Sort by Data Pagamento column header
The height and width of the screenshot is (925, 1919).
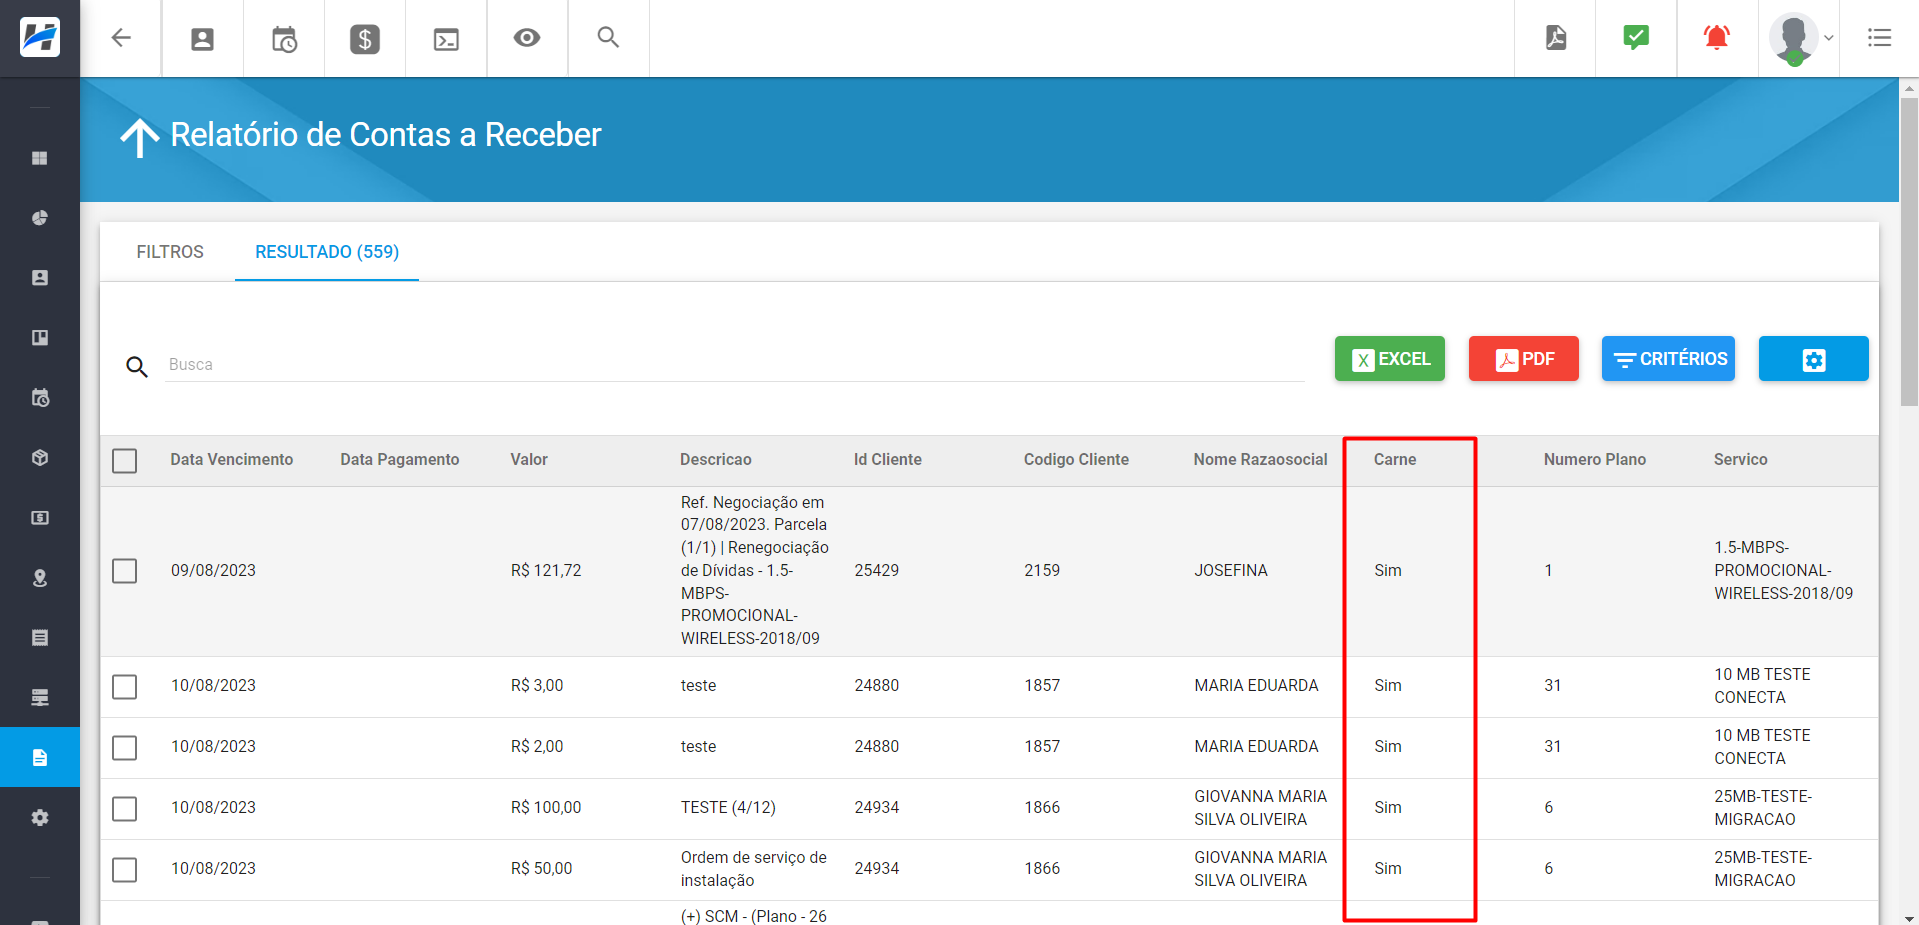pos(400,460)
